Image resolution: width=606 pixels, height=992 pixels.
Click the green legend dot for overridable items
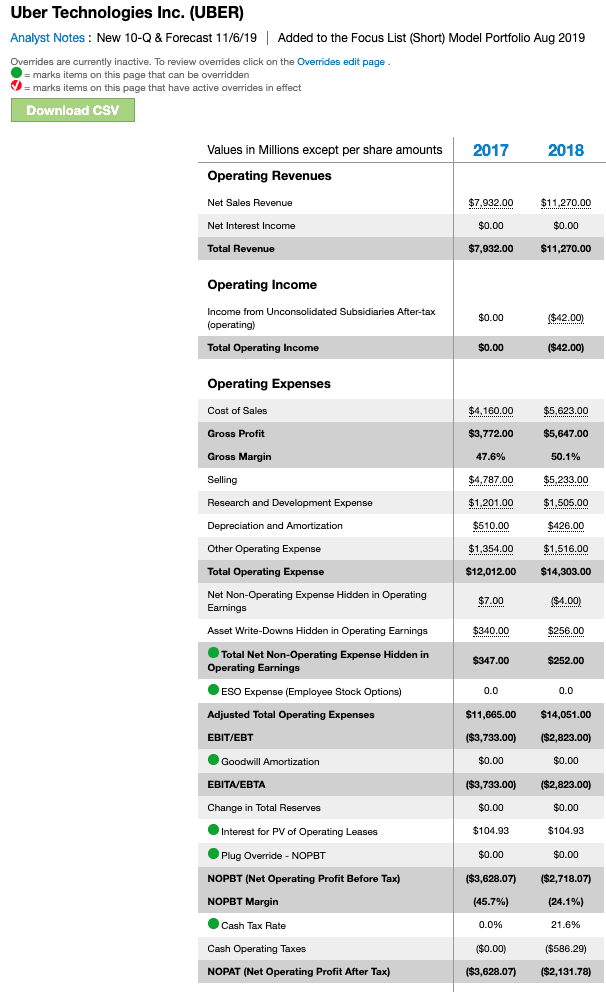pos(16,73)
